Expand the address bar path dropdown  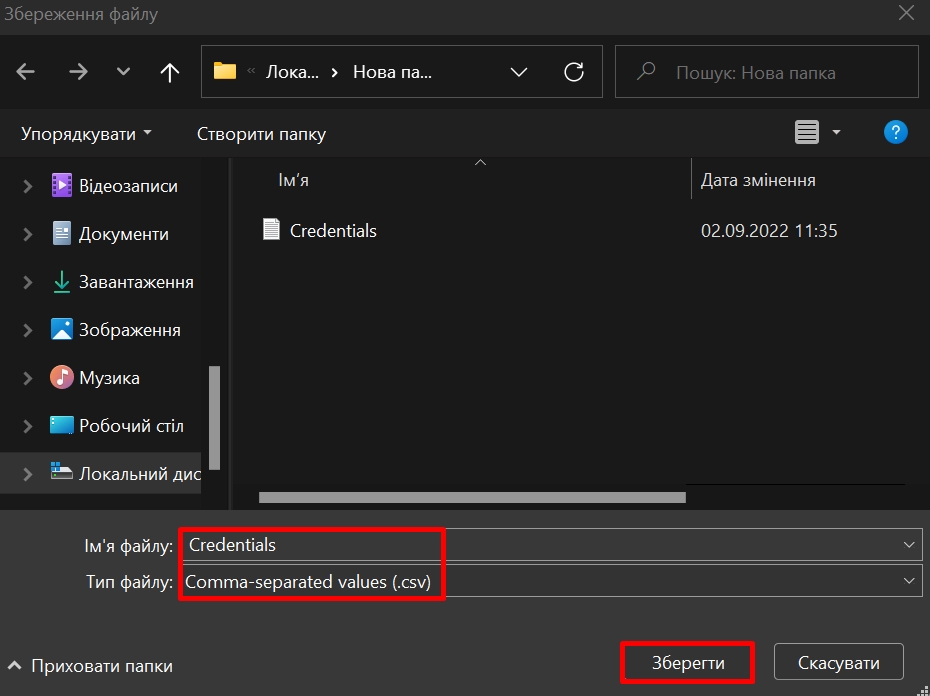(519, 72)
